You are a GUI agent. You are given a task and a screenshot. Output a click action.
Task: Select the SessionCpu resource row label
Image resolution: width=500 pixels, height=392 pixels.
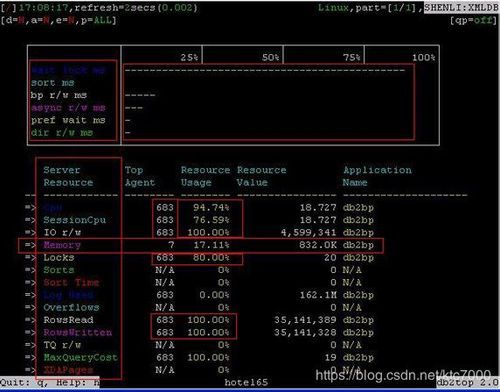point(75,220)
